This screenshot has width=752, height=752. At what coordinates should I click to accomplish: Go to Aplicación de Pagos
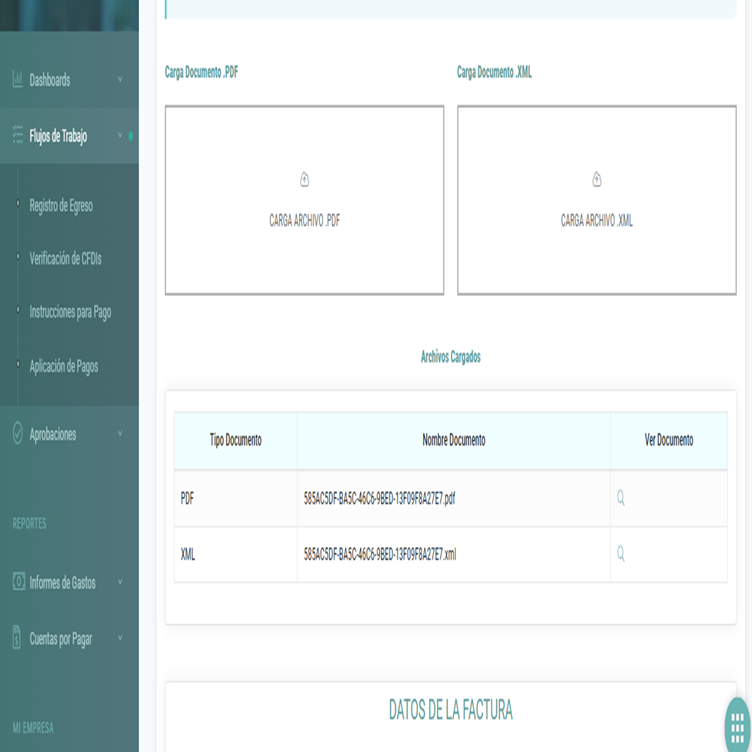tap(64, 367)
